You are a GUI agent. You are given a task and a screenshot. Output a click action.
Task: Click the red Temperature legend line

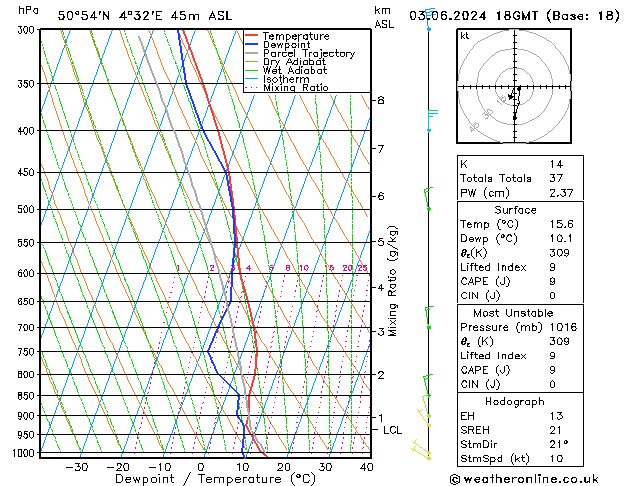(x=252, y=36)
